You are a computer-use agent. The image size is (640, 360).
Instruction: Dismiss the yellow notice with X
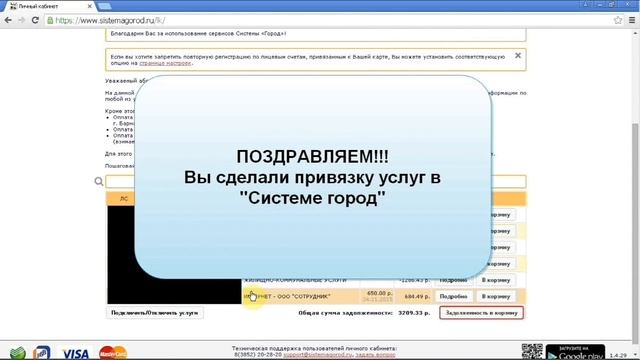pyautogui.click(x=518, y=56)
